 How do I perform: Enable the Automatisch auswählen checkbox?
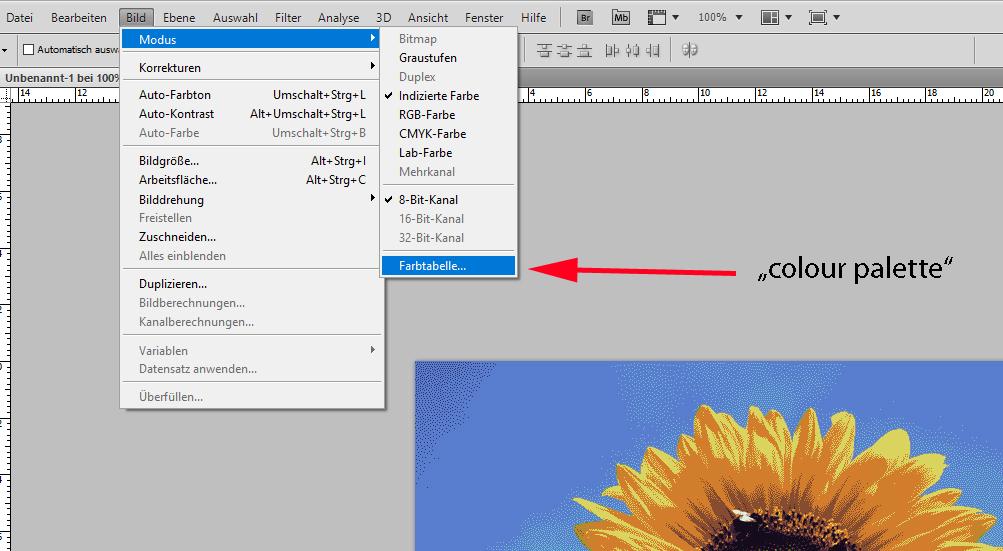(28, 49)
